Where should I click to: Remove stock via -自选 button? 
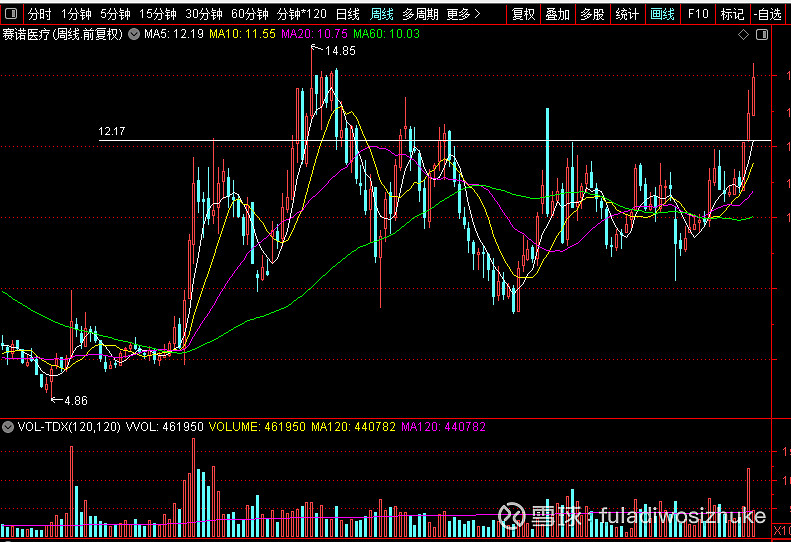point(768,14)
